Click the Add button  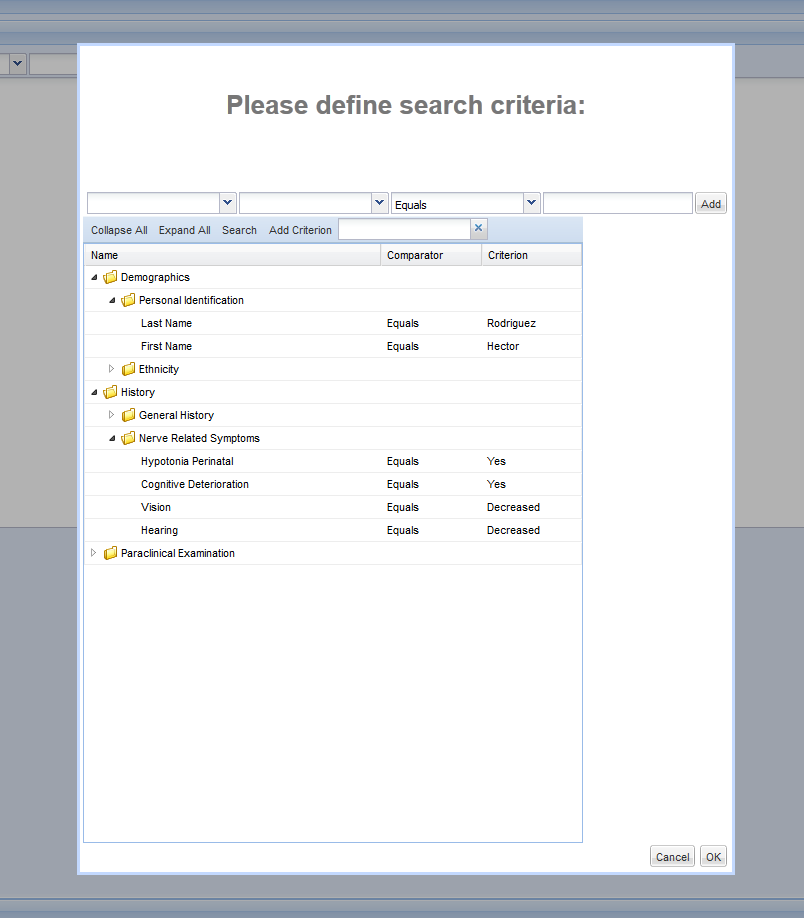710,204
